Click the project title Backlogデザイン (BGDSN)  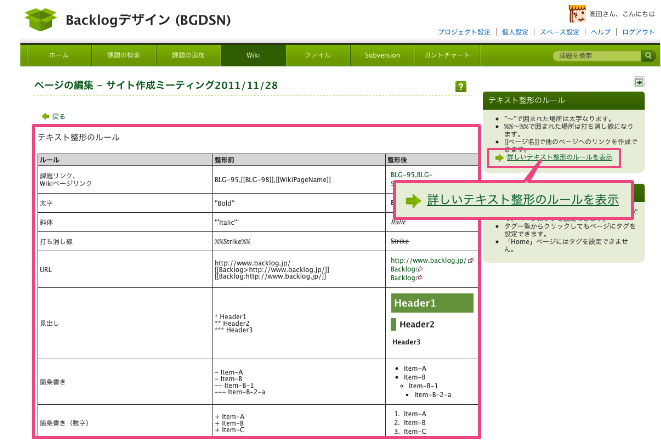[148, 20]
